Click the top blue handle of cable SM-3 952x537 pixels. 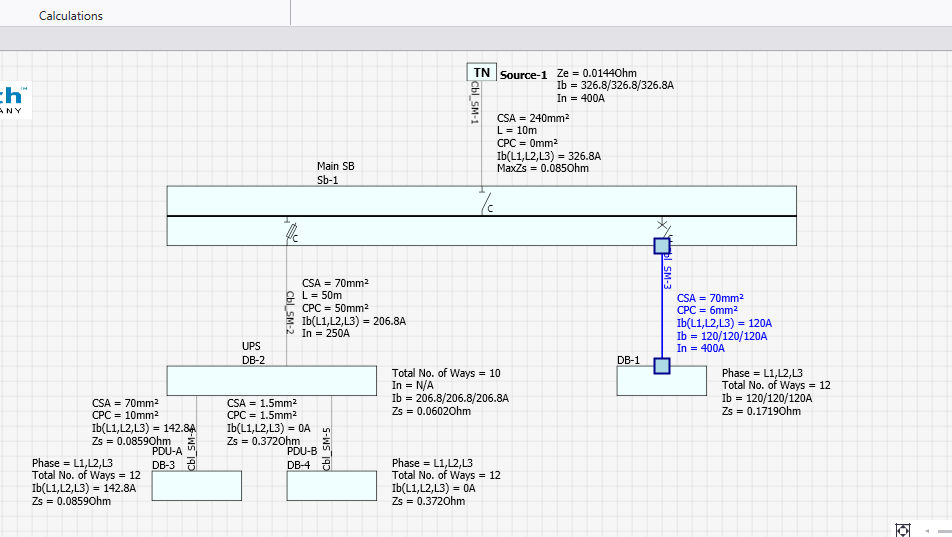click(x=662, y=245)
